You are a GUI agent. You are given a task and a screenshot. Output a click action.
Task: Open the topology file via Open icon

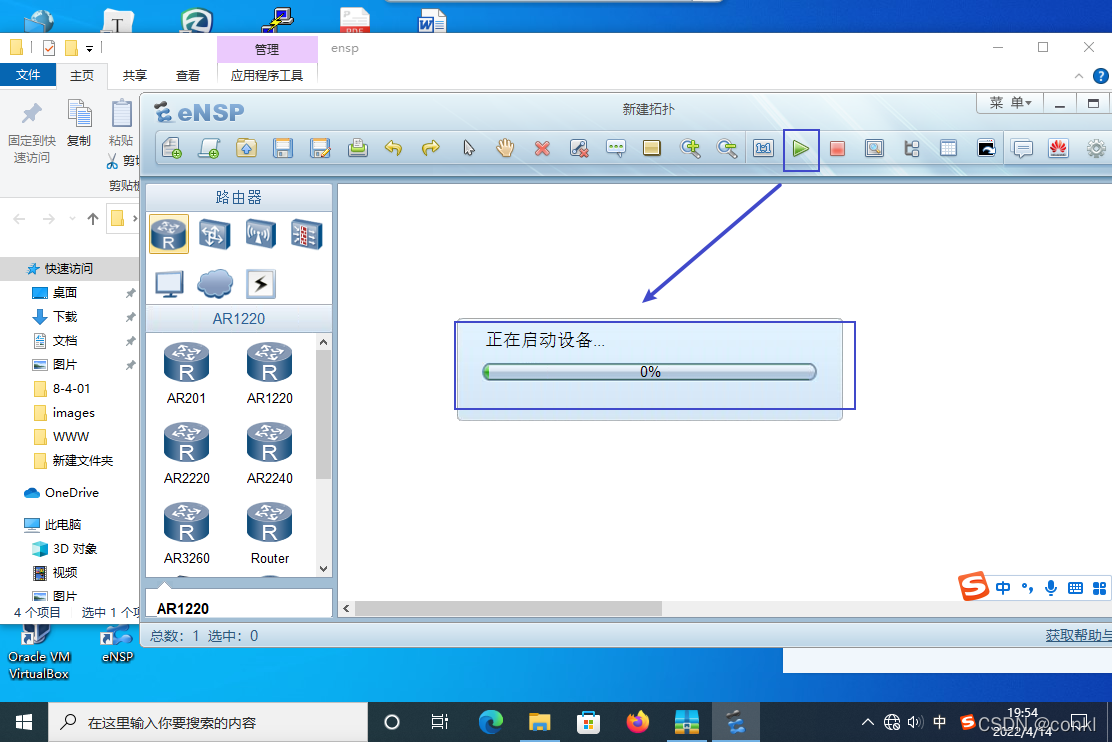[x=246, y=148]
